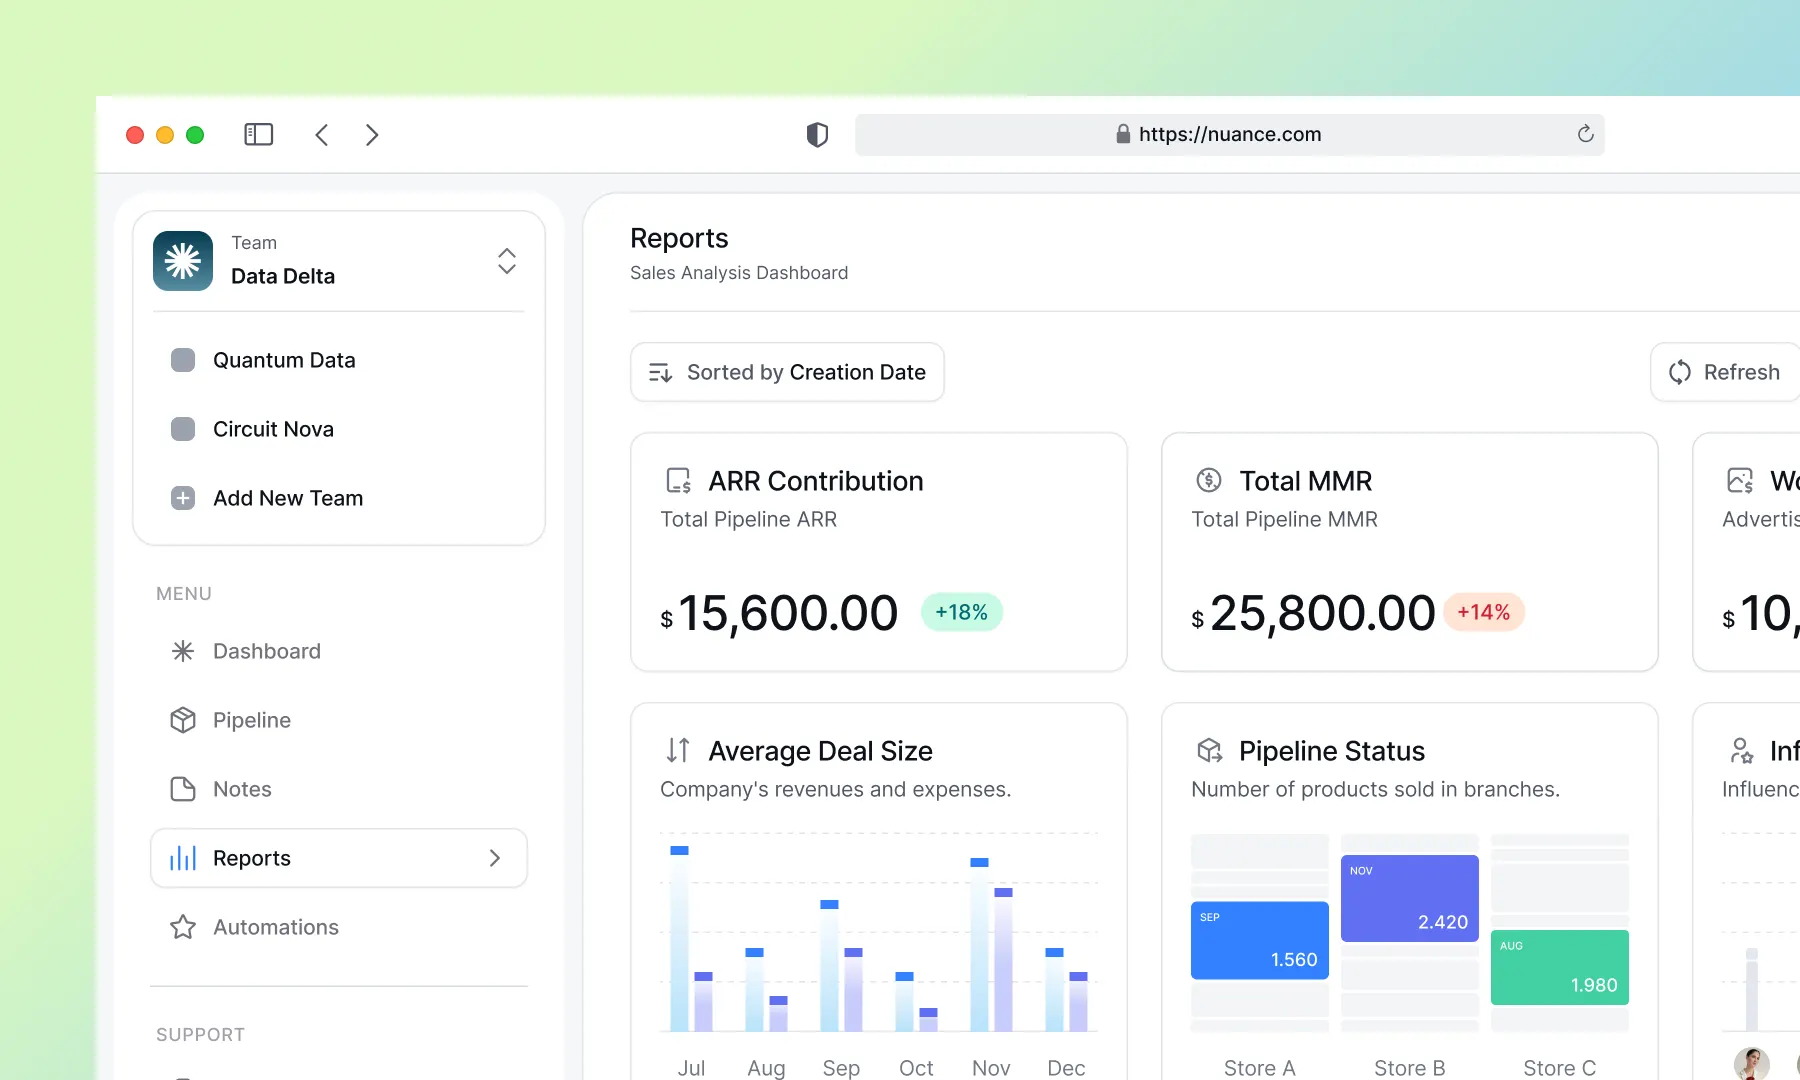
Task: Click the address bar showing nuance.com
Action: click(1229, 134)
